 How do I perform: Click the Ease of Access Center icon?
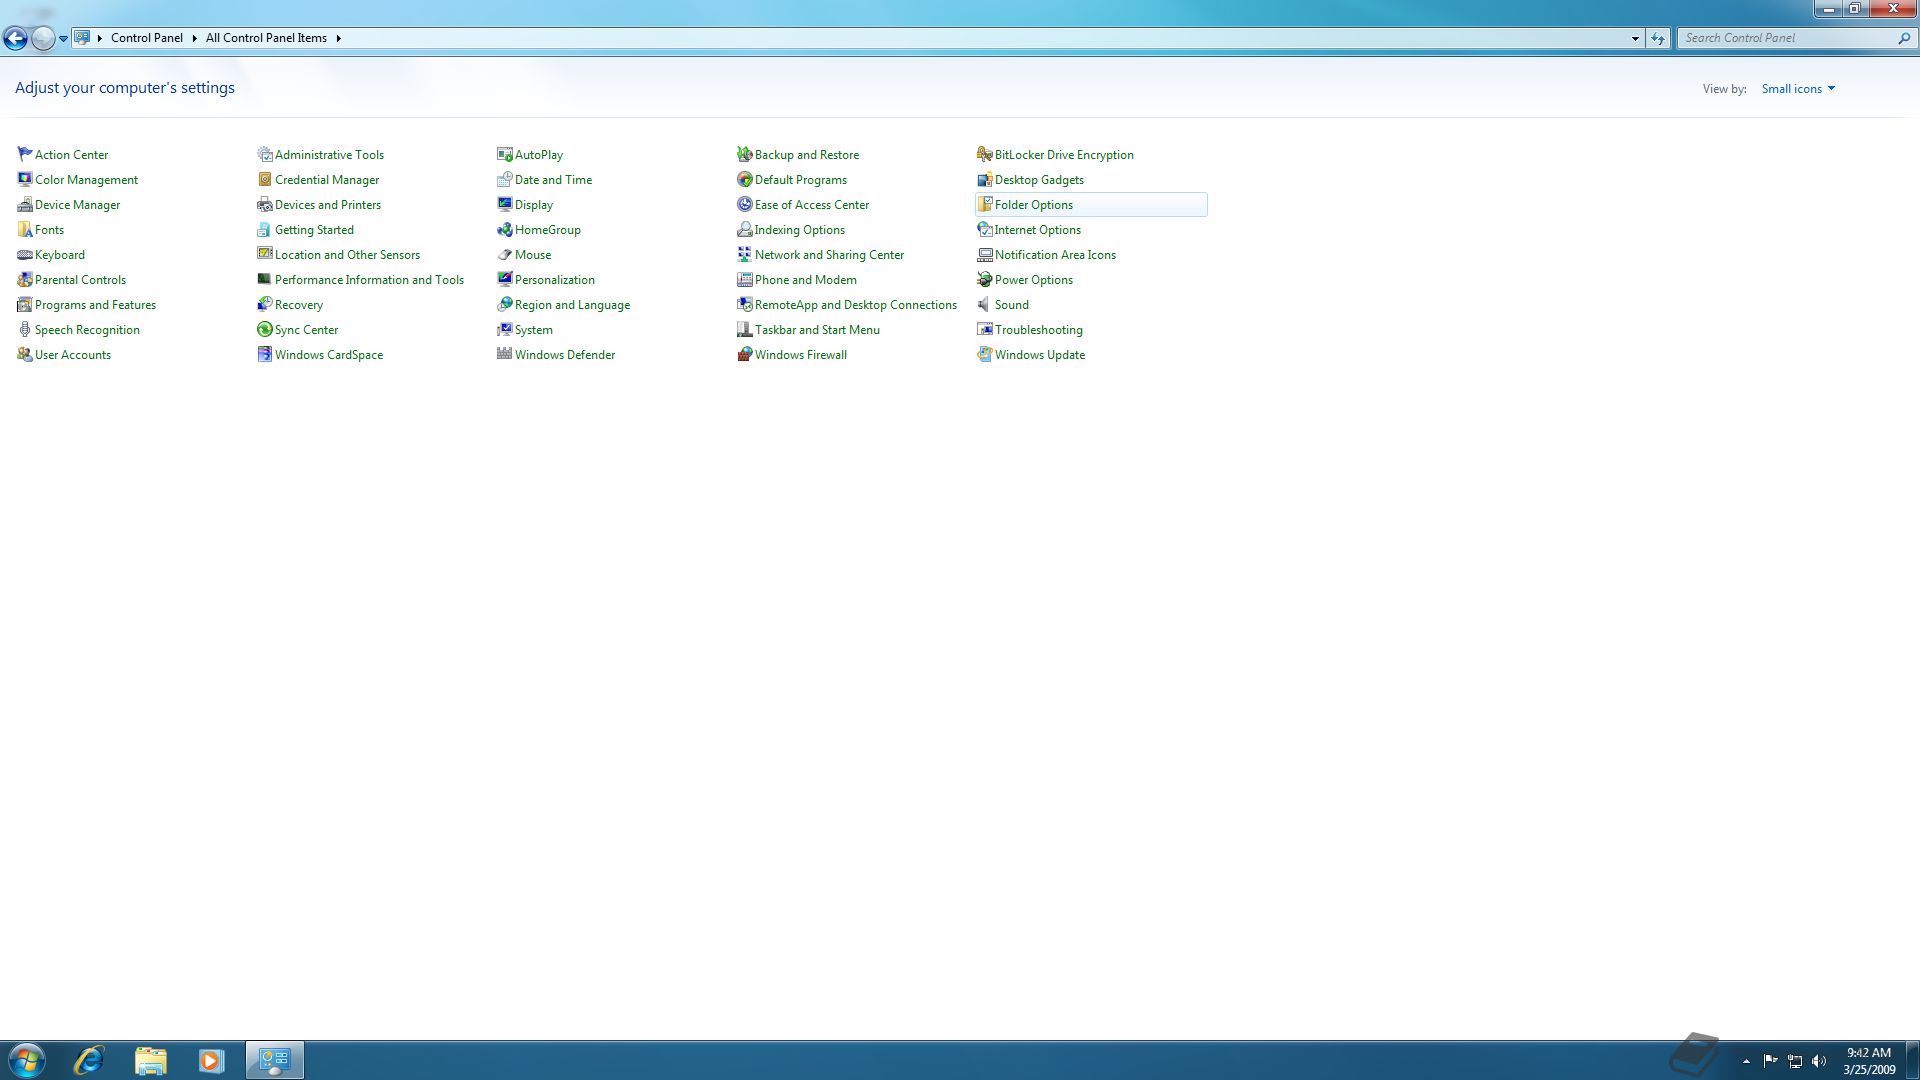click(x=745, y=204)
